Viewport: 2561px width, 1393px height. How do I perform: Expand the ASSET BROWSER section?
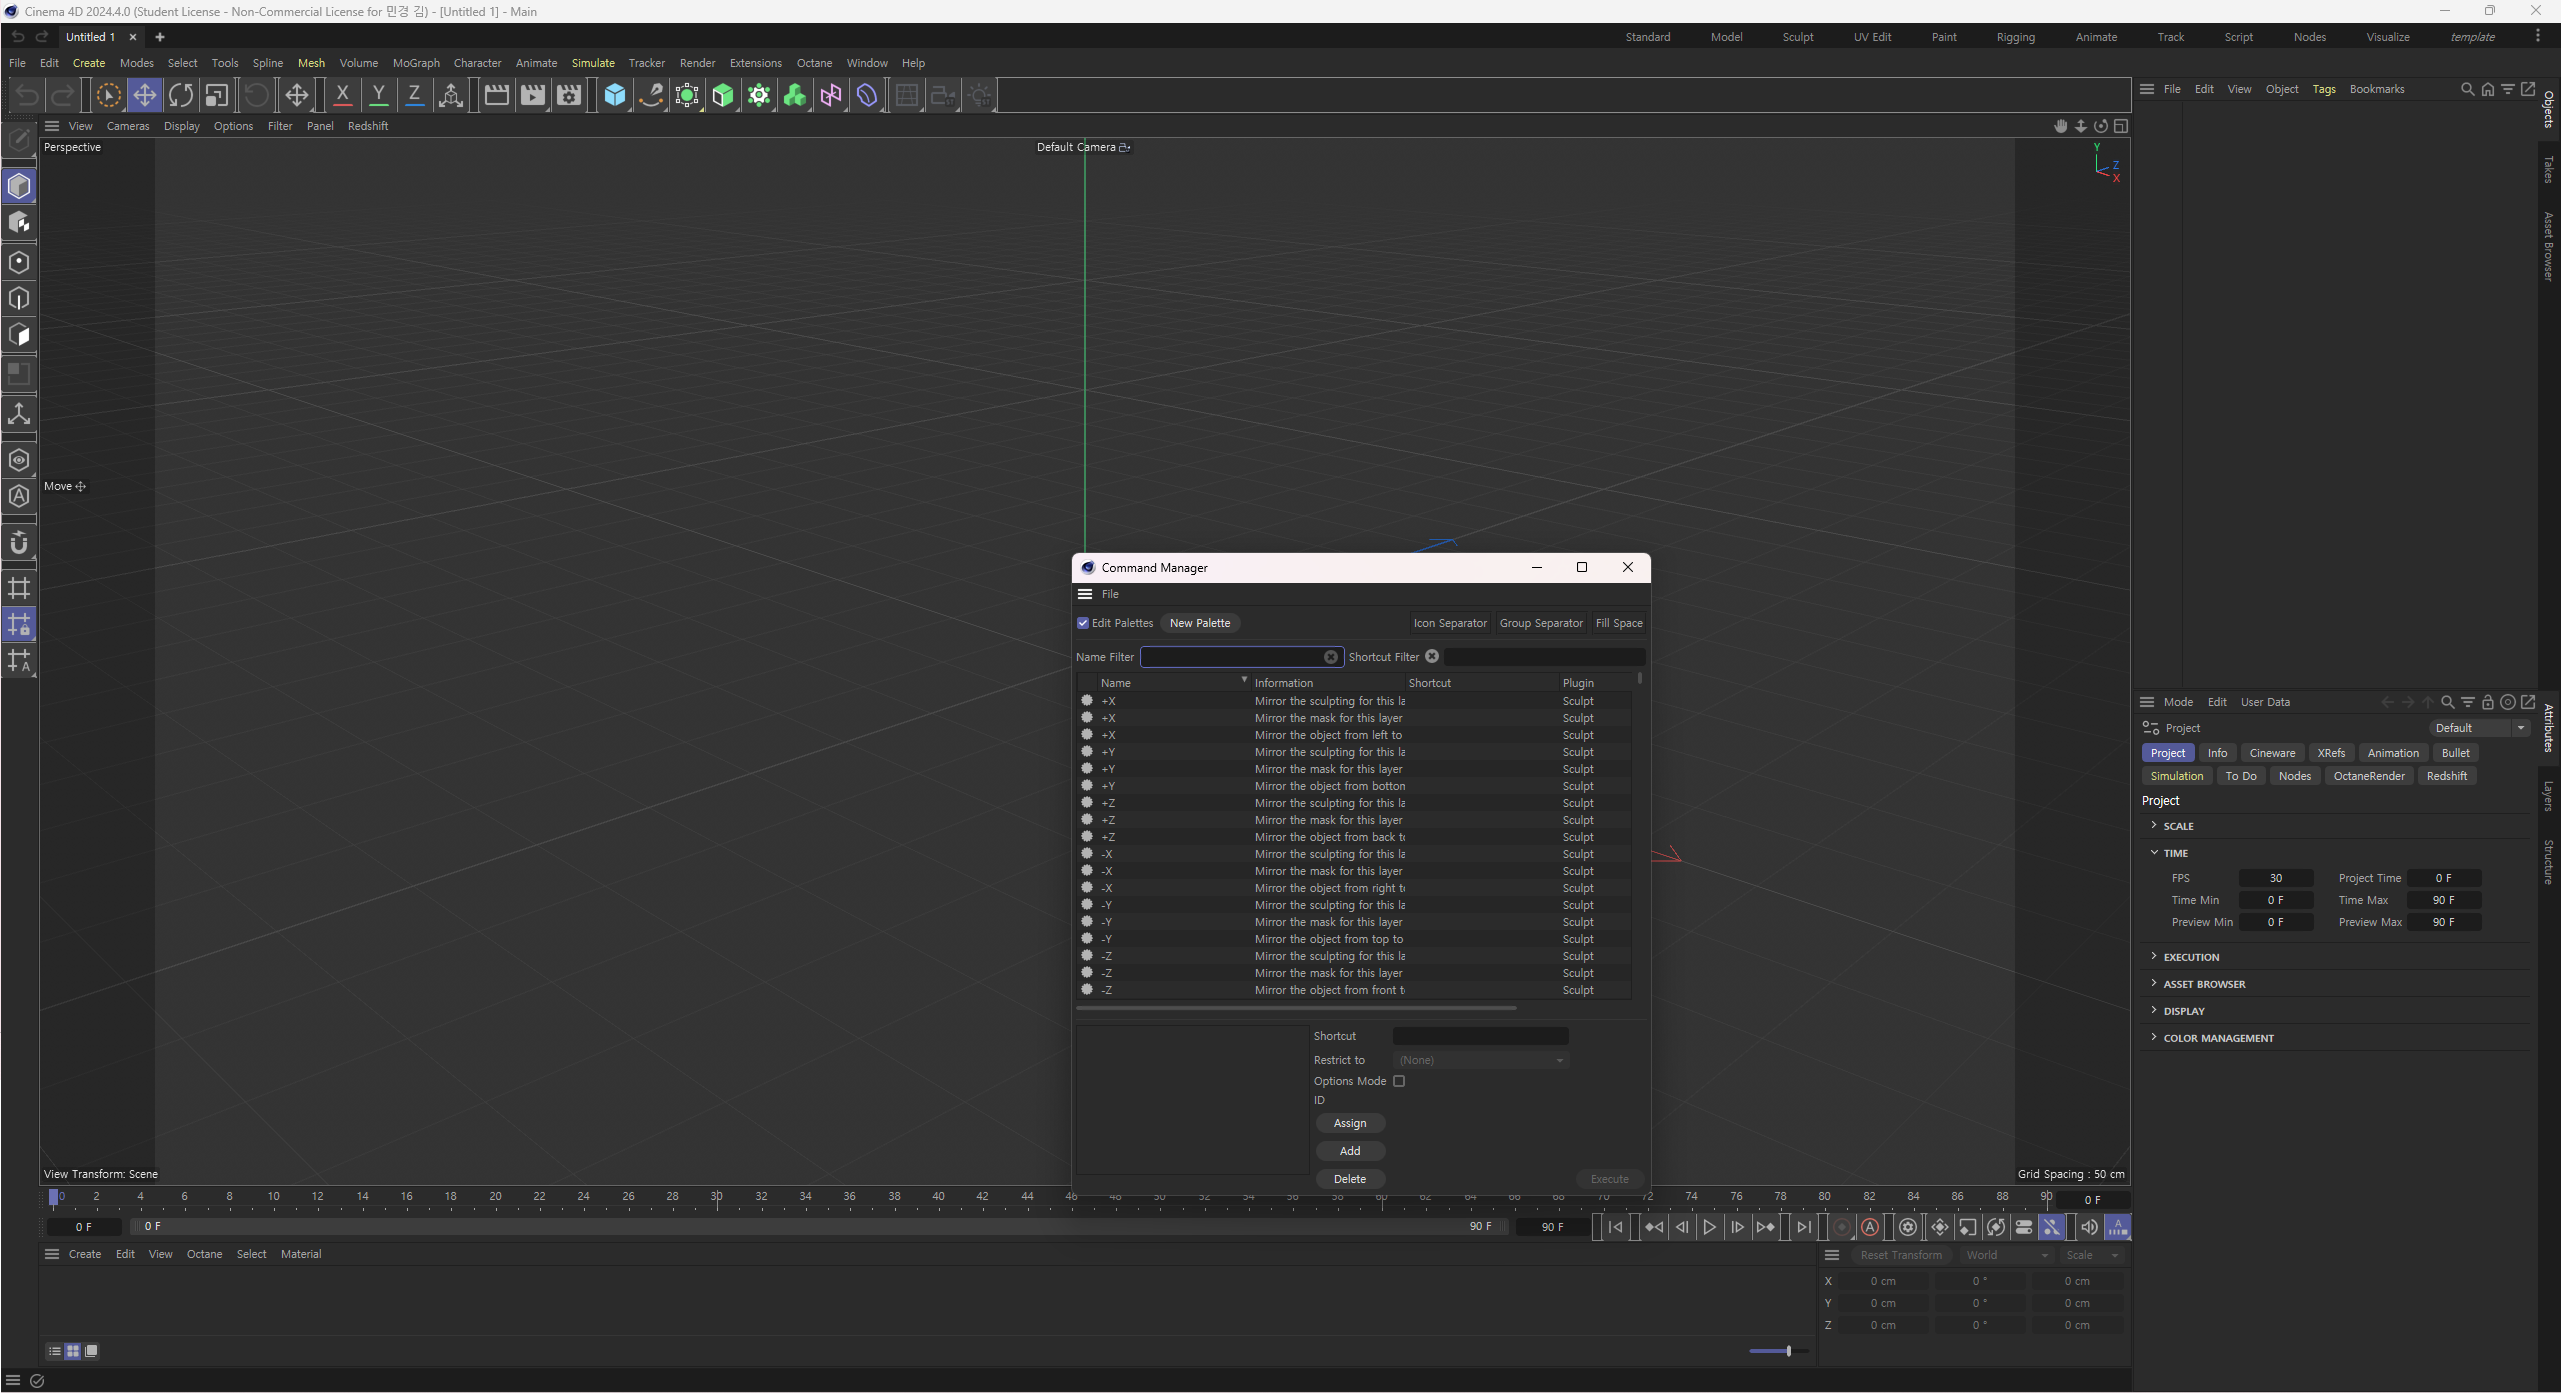(2154, 983)
